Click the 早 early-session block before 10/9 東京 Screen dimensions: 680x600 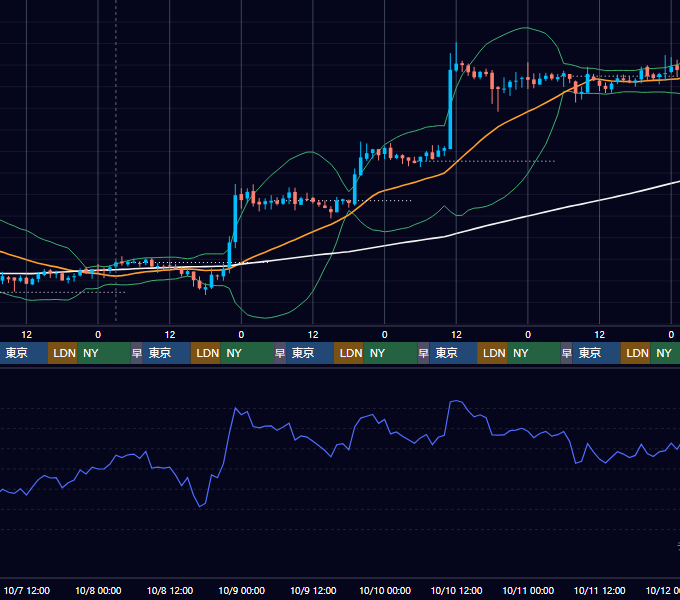(280, 353)
